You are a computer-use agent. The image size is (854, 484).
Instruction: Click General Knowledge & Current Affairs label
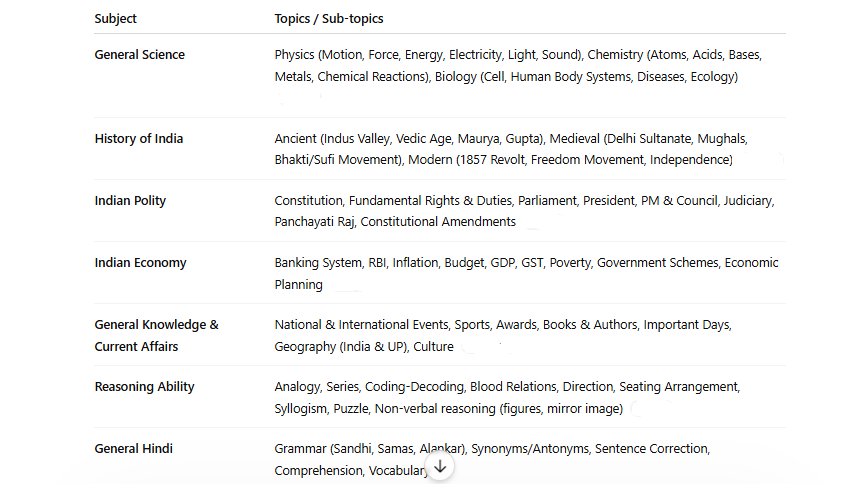tap(156, 335)
